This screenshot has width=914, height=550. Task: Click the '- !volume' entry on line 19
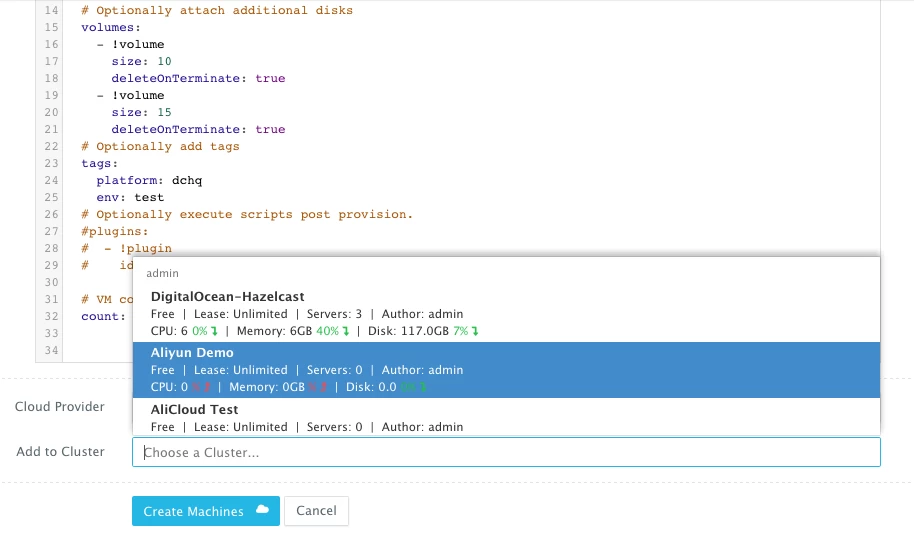point(131,95)
